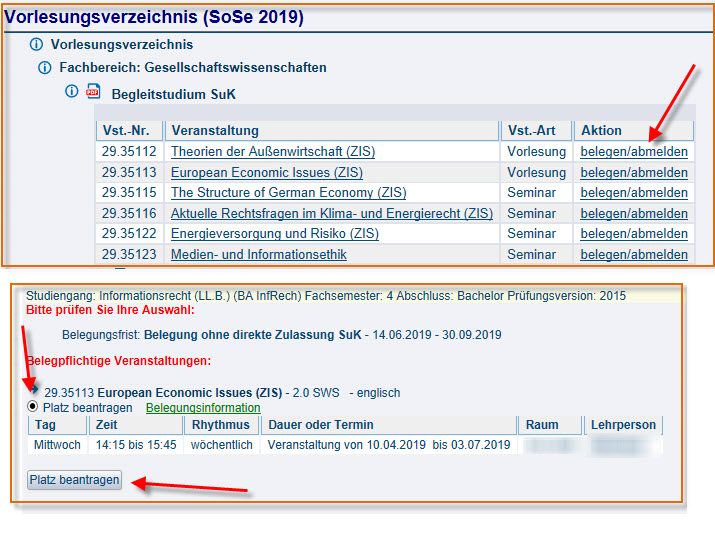
Task: Click Fachbereich: Gesellschaftswissenschaften tree label
Action: (193, 67)
